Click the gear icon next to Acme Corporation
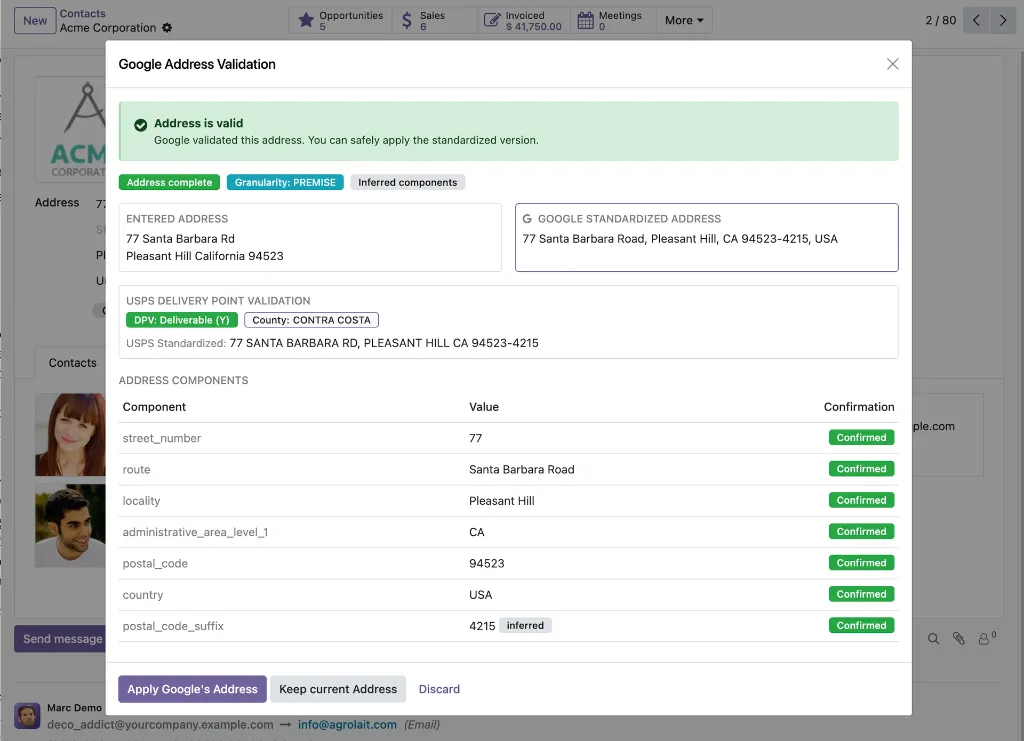 [167, 27]
